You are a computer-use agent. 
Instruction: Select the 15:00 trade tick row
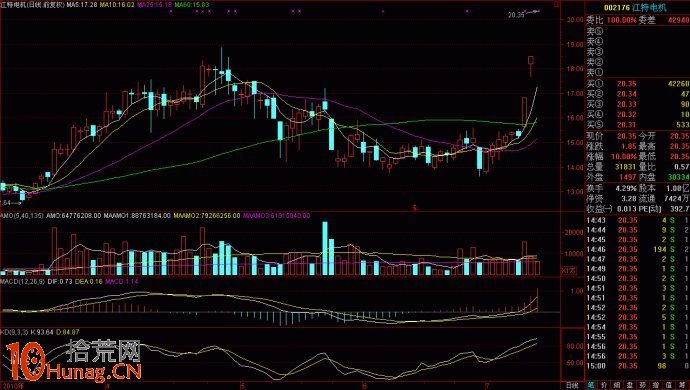[x=638, y=366]
